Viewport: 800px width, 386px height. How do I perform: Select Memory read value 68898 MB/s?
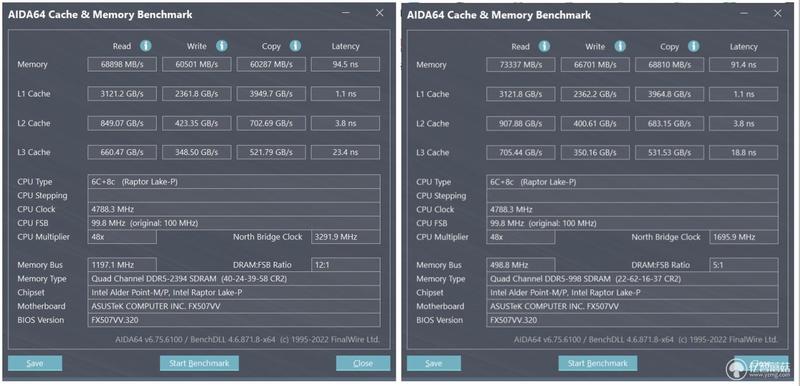tap(122, 64)
